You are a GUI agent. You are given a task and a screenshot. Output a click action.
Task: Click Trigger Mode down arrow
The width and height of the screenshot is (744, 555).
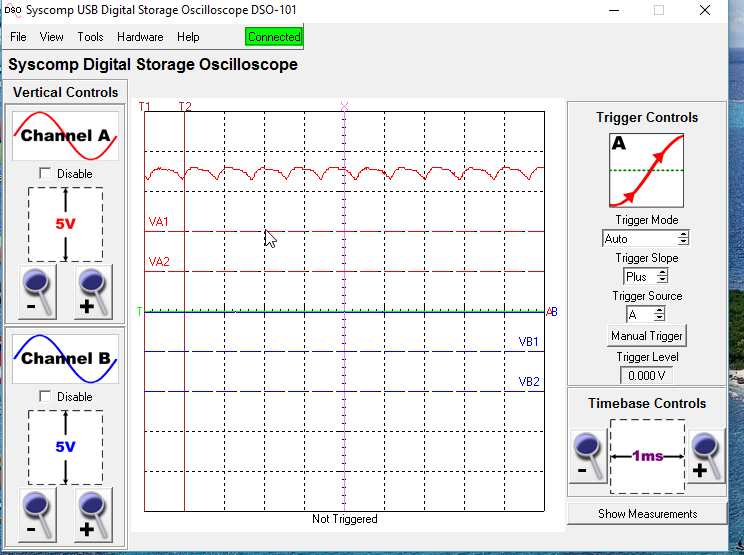pos(683,241)
